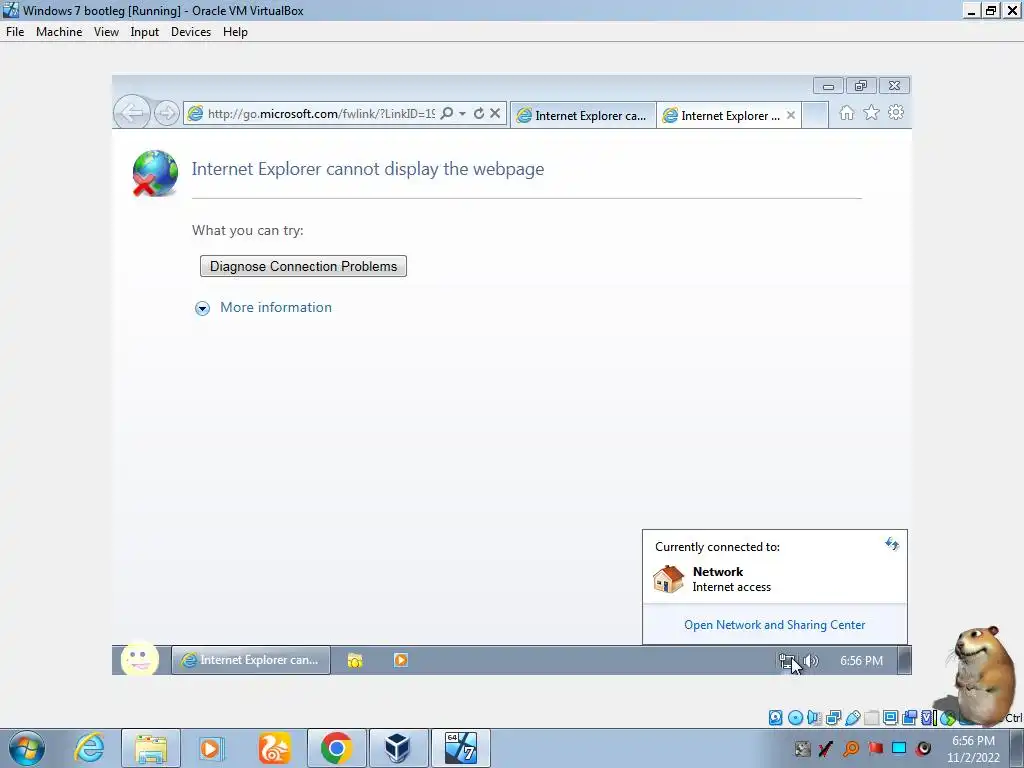Open the VirtualBox View menu
Viewport: 1024px width, 768px height.
[106, 31]
